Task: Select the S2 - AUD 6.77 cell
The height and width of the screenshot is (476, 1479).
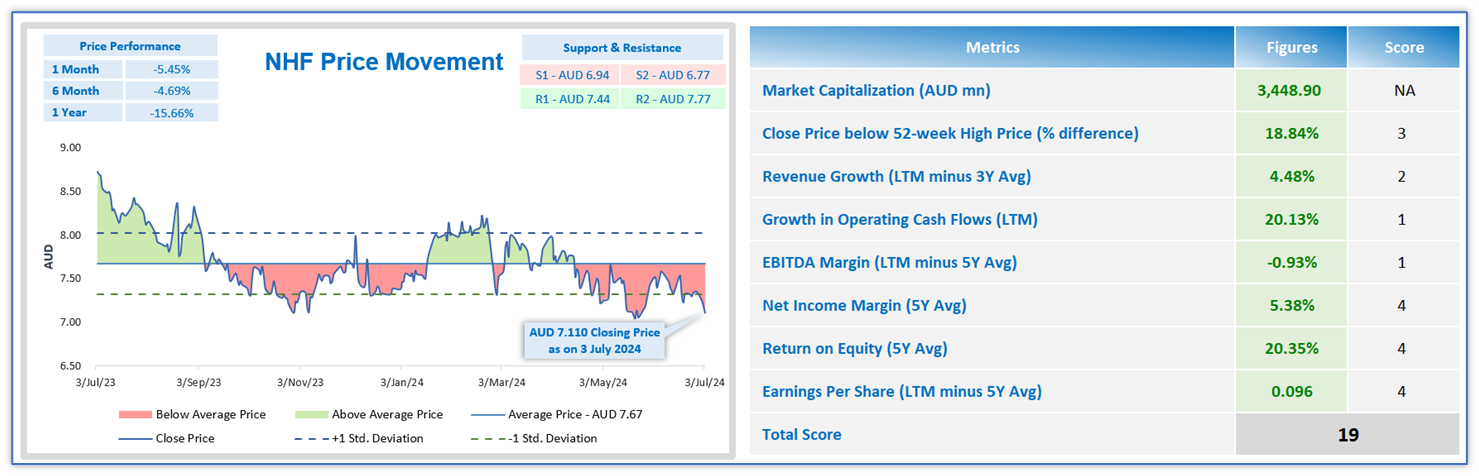Action: [x=673, y=74]
